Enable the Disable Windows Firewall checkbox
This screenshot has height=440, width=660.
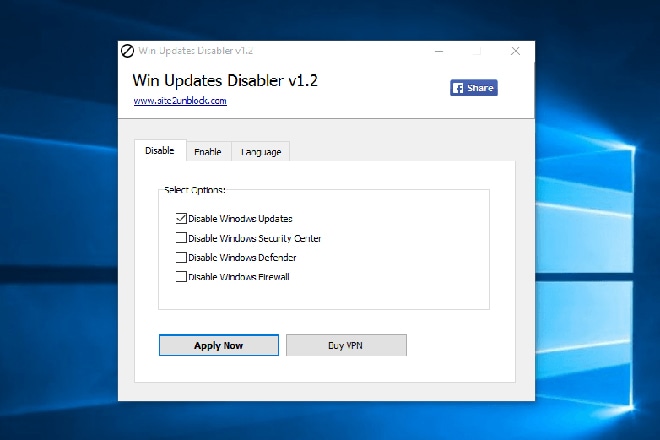[x=181, y=277]
